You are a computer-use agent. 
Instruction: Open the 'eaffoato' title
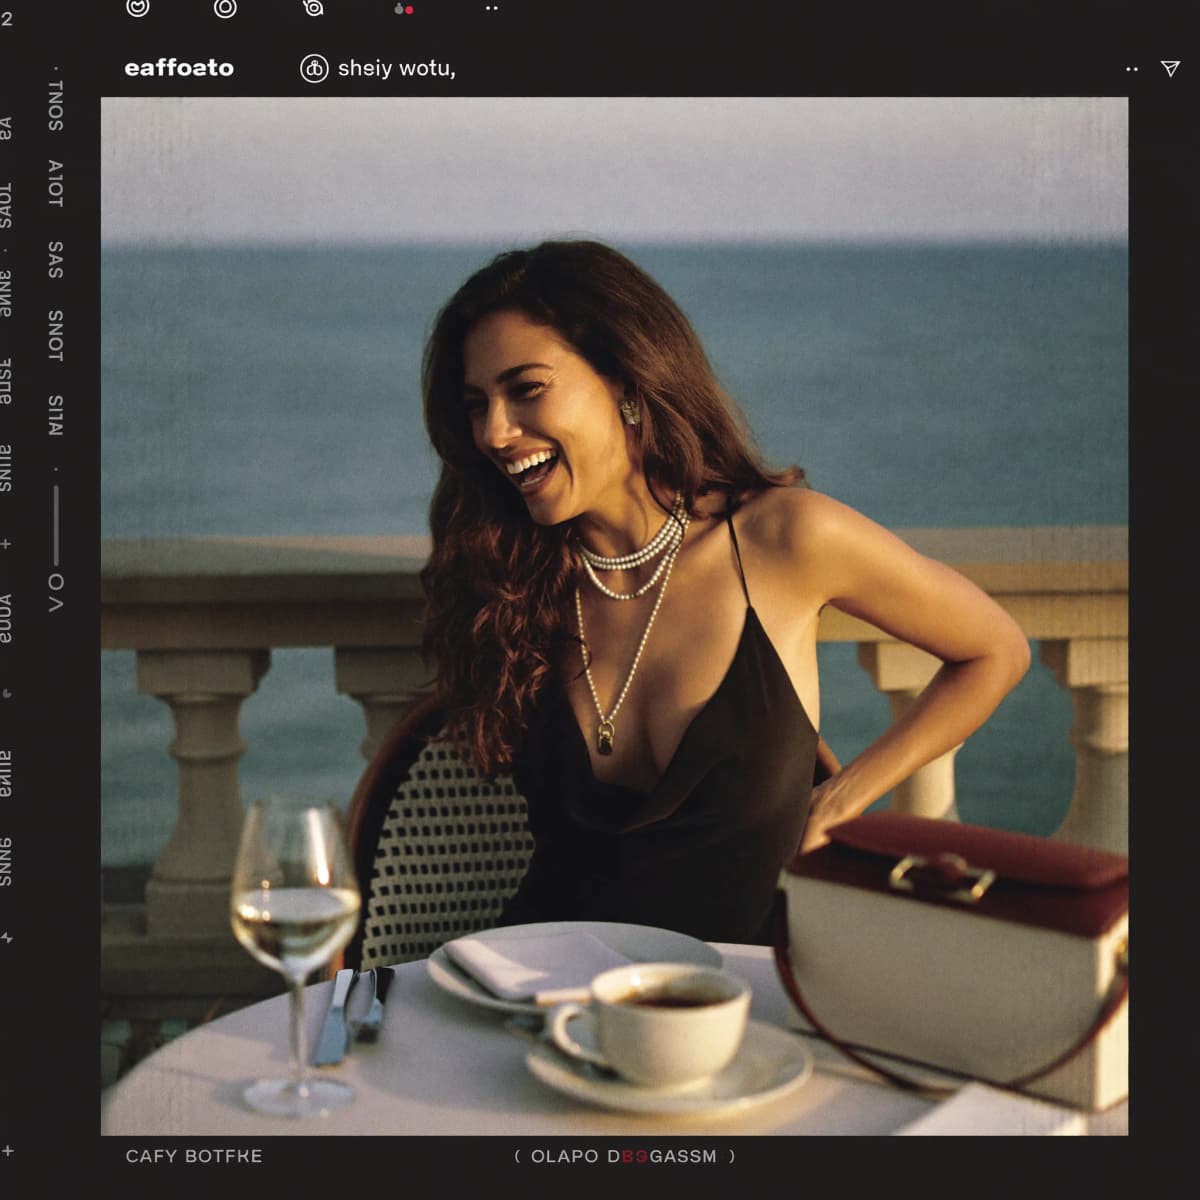click(179, 68)
